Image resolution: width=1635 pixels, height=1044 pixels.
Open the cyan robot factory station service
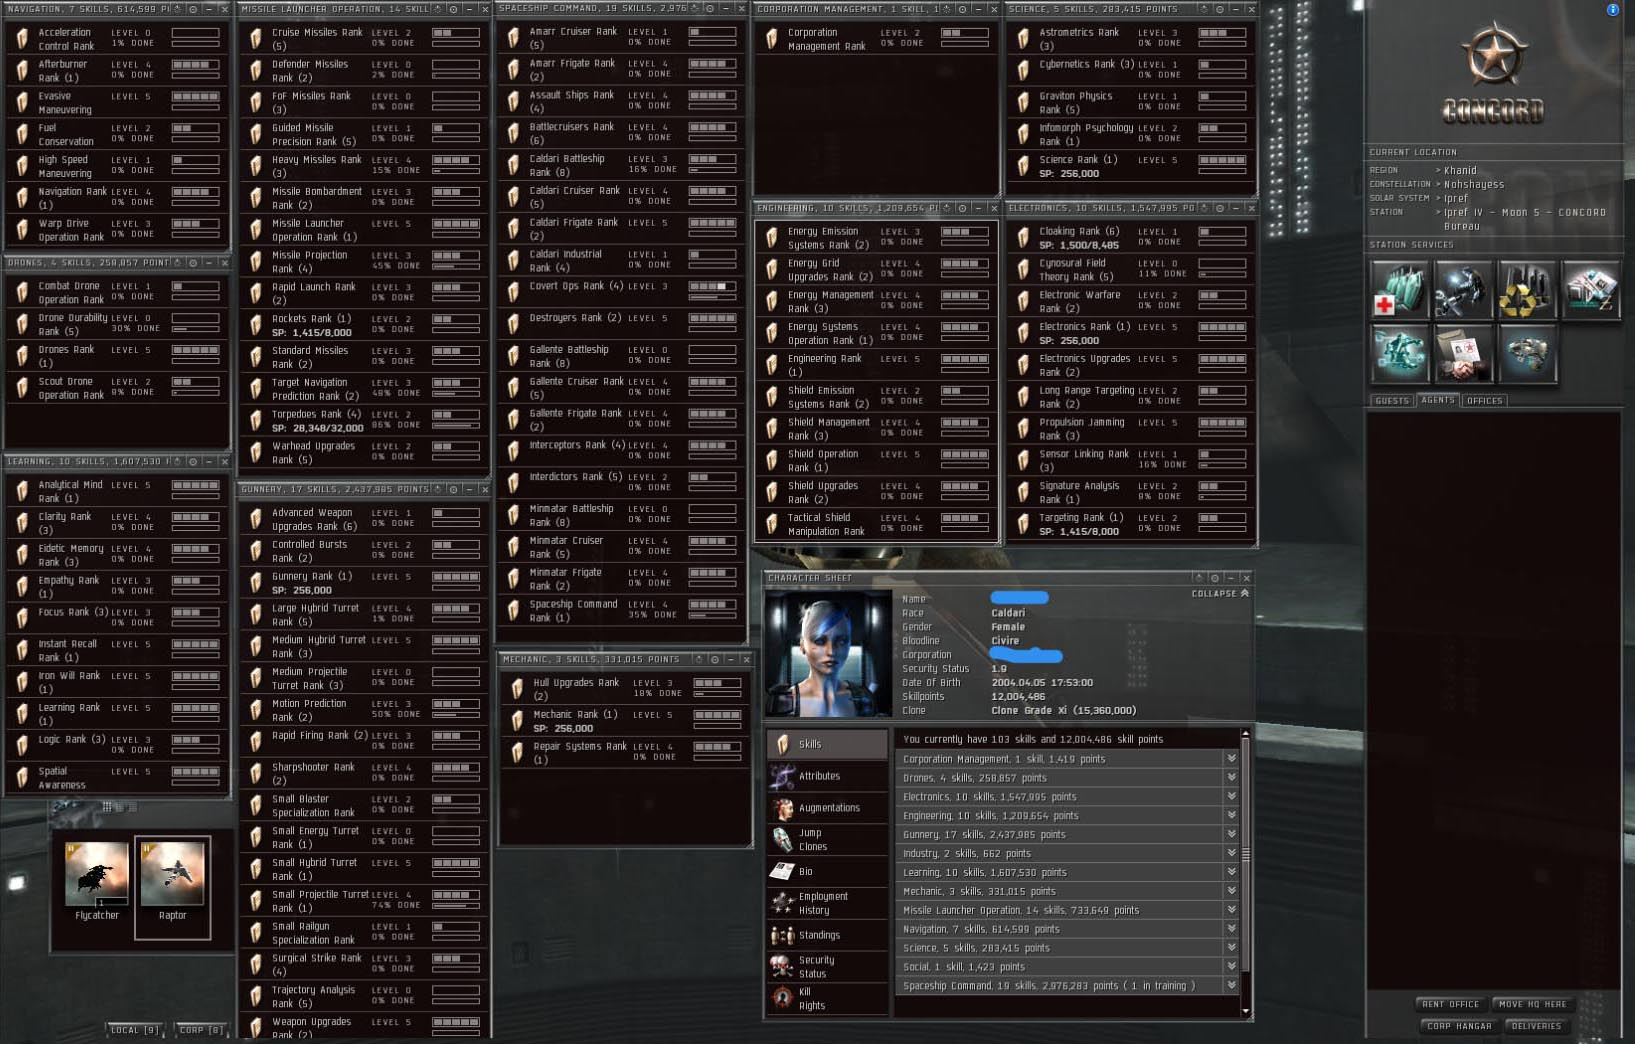tap(1398, 354)
